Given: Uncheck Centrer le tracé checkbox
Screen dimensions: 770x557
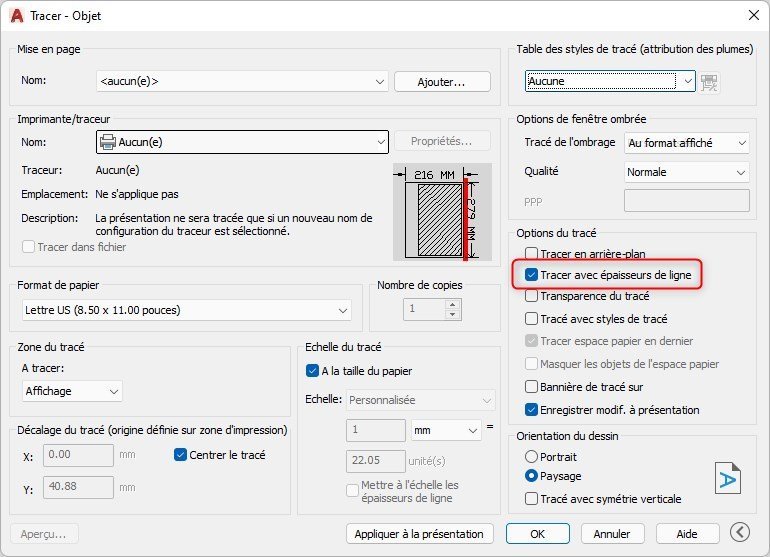Looking at the screenshot, I should [180, 455].
